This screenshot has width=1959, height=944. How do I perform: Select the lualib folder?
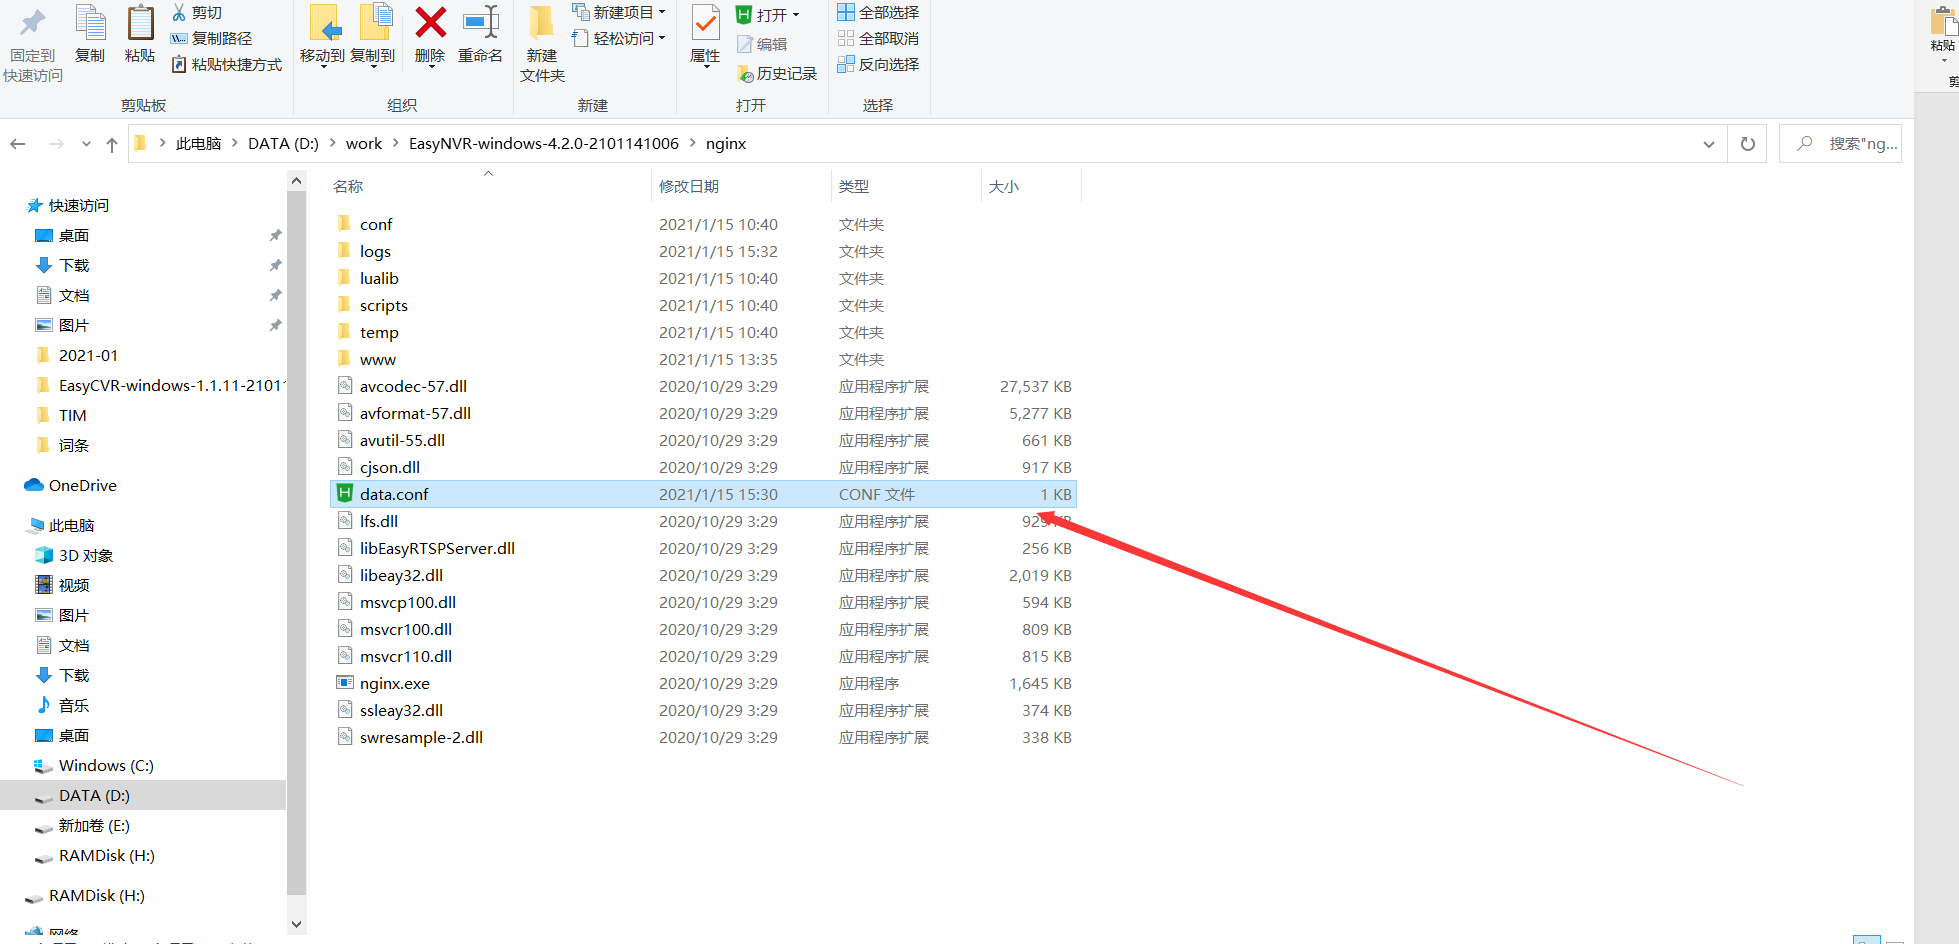[379, 278]
